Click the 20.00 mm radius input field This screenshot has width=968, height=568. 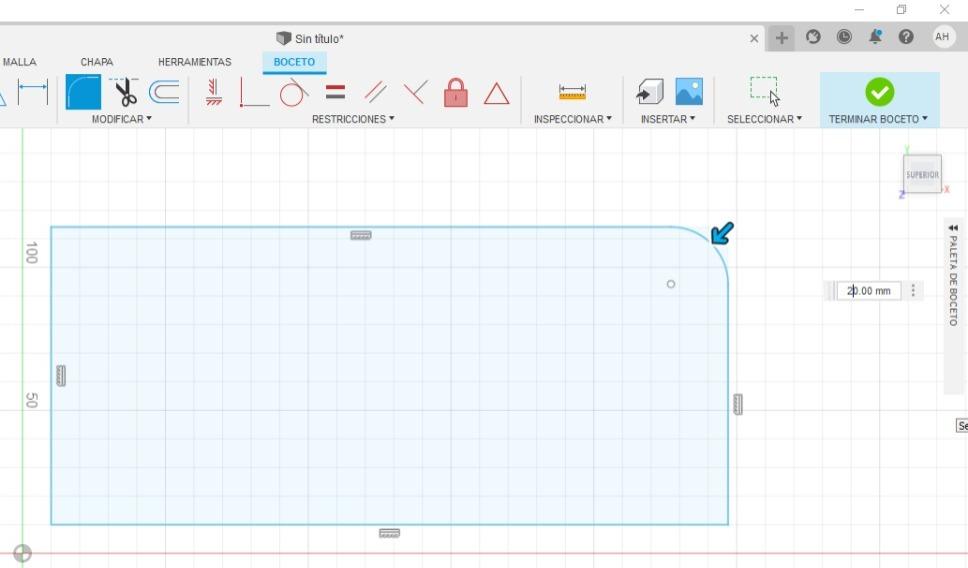[x=869, y=290]
